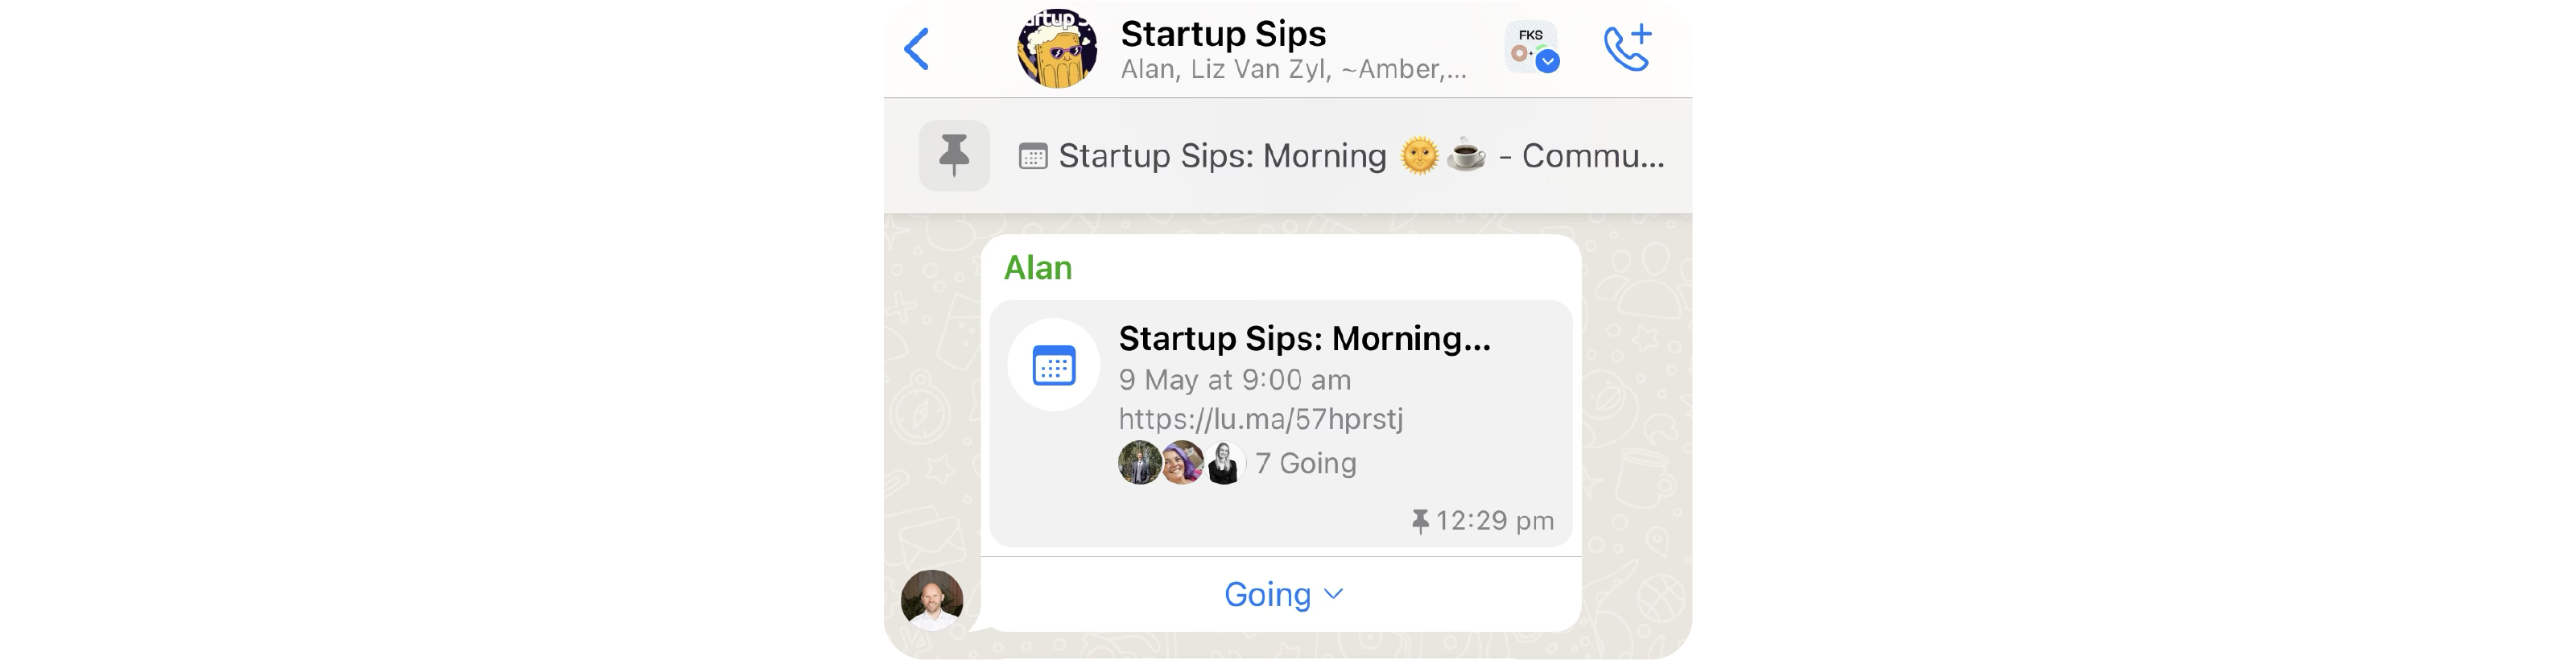Open the FKS community icon in header

coord(1531,47)
